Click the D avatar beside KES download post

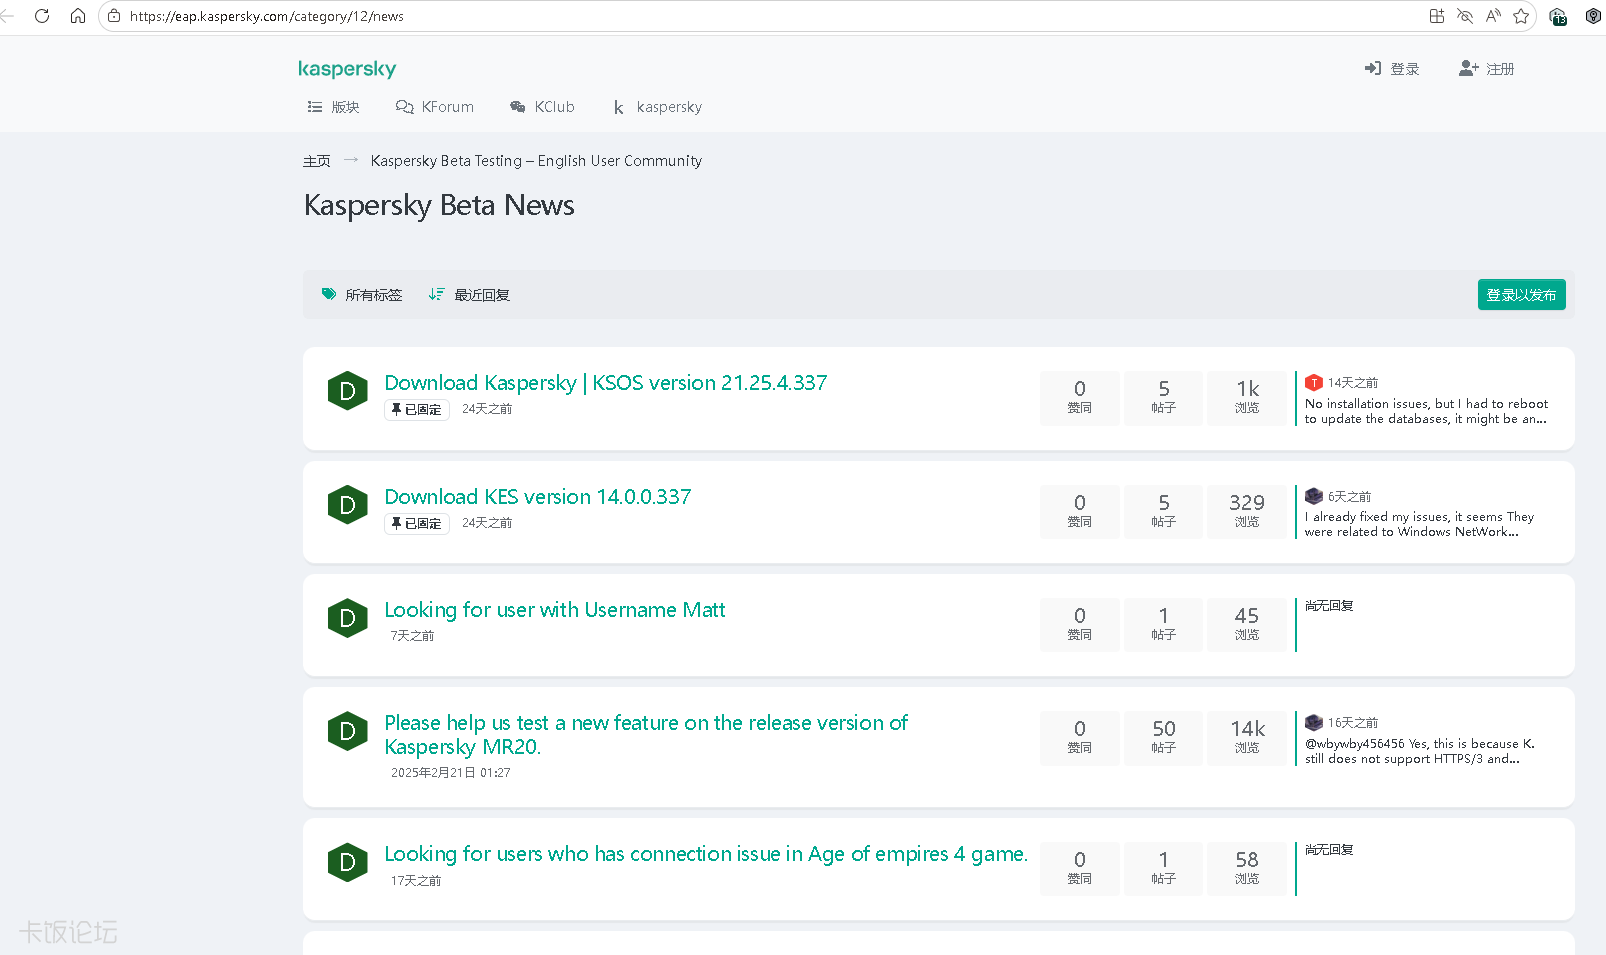click(347, 505)
